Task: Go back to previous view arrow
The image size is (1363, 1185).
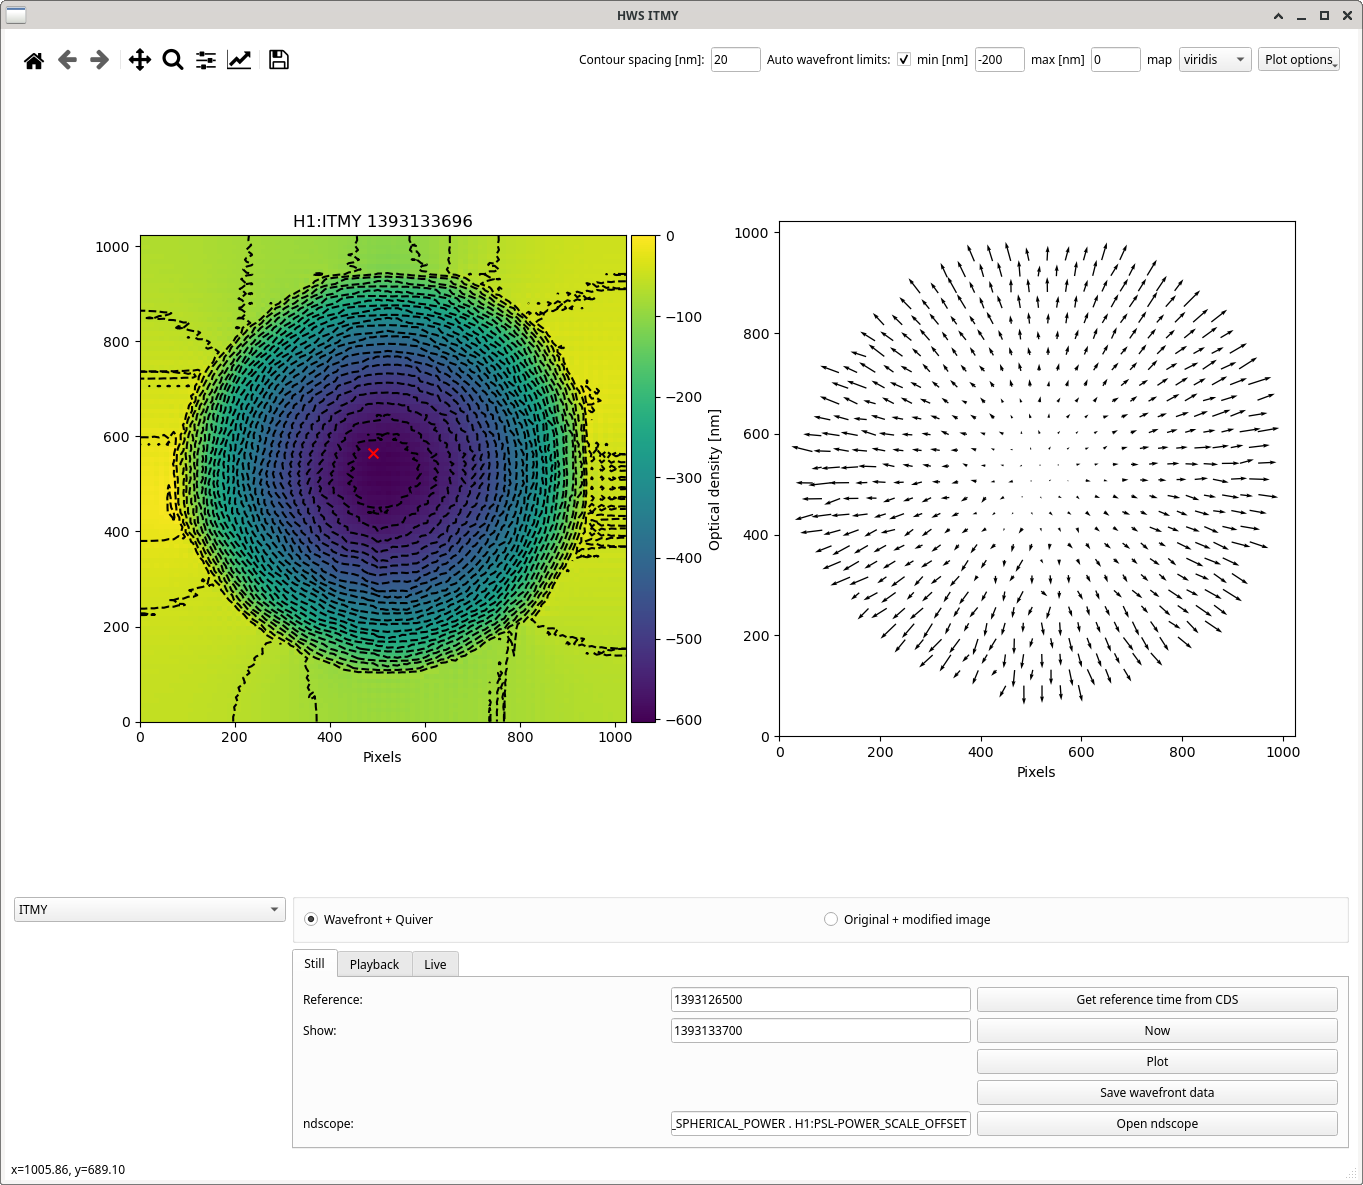Action: [67, 60]
